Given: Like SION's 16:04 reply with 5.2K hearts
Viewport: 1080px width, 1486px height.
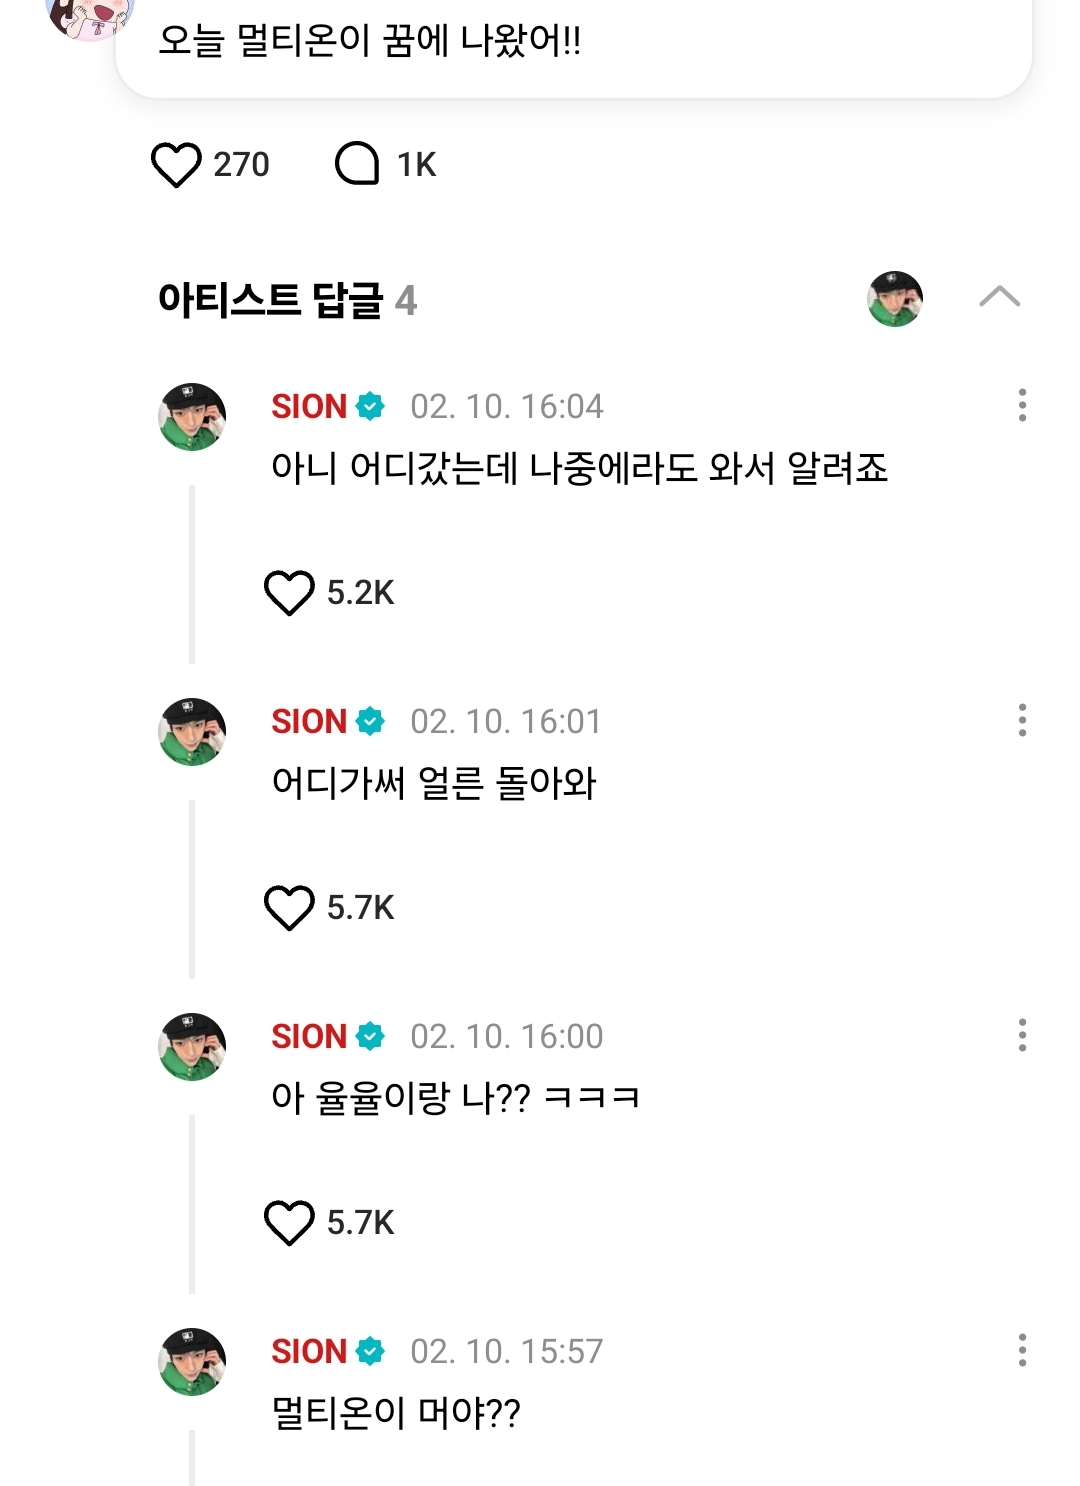Looking at the screenshot, I should point(289,593).
